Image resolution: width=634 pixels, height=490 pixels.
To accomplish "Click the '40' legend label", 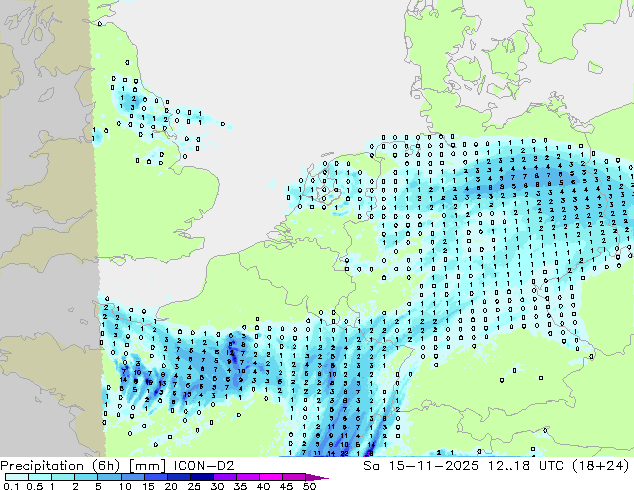I will coord(263,486).
